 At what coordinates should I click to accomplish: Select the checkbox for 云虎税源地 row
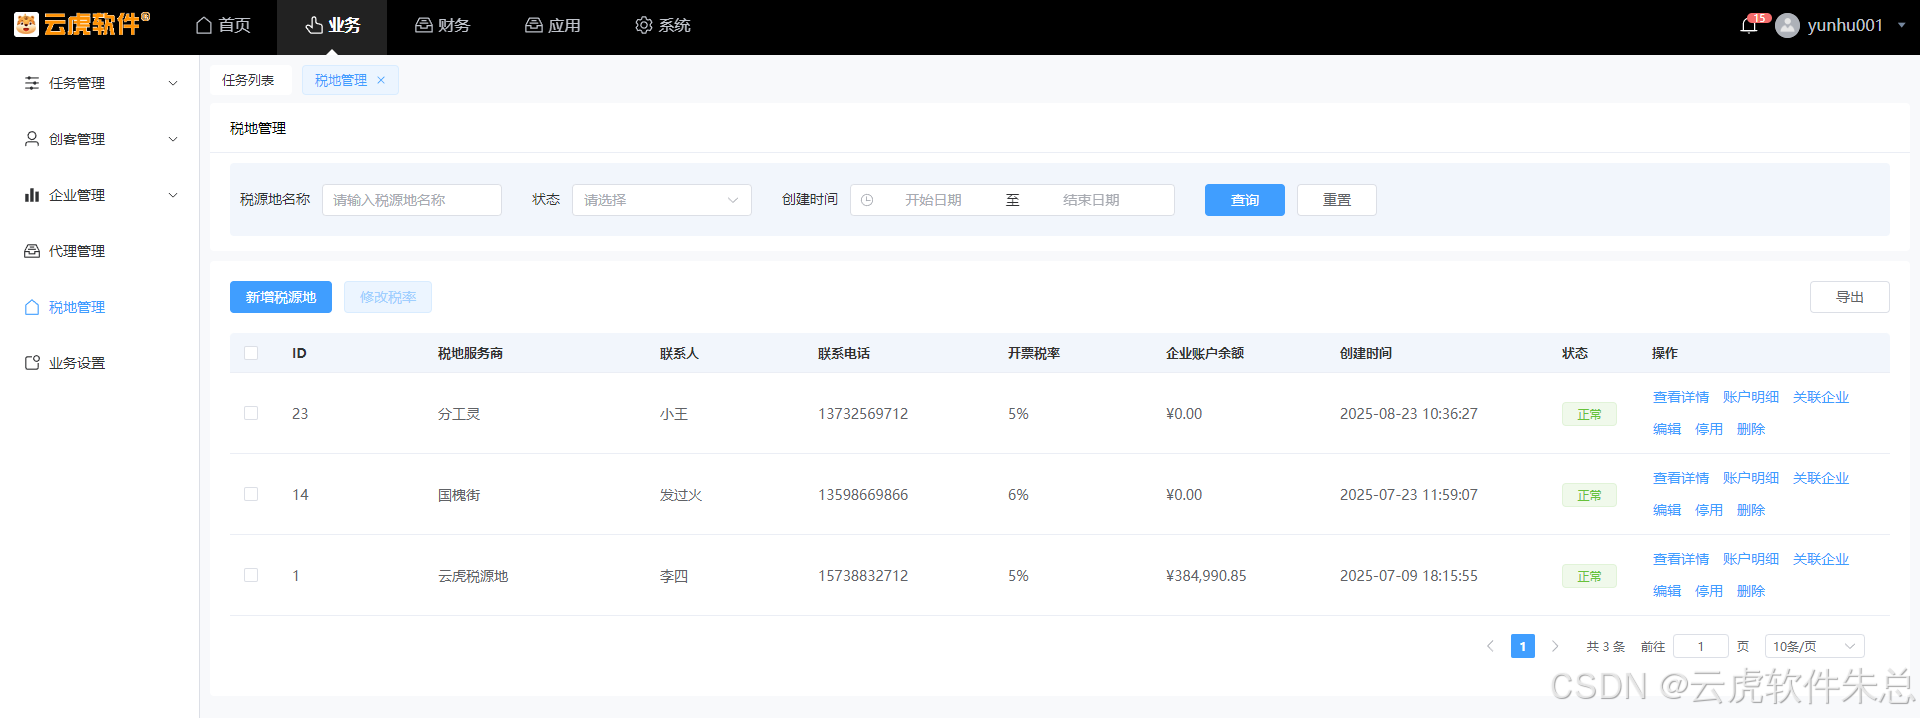[251, 575]
